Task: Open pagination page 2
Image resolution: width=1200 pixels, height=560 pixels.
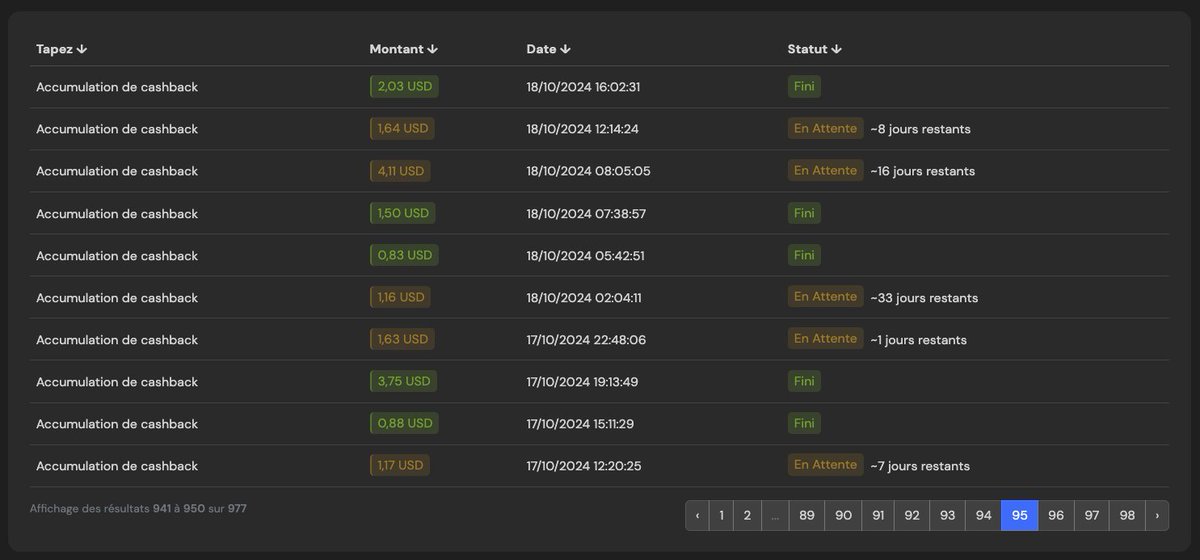Action: pos(747,515)
